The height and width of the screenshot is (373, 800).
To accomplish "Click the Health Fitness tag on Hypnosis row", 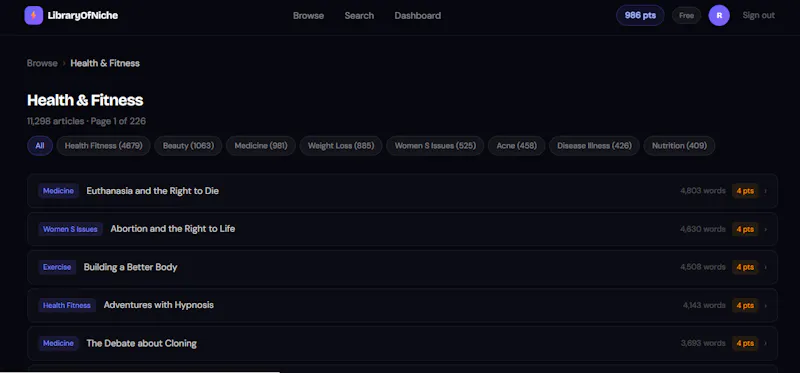I will (x=67, y=305).
